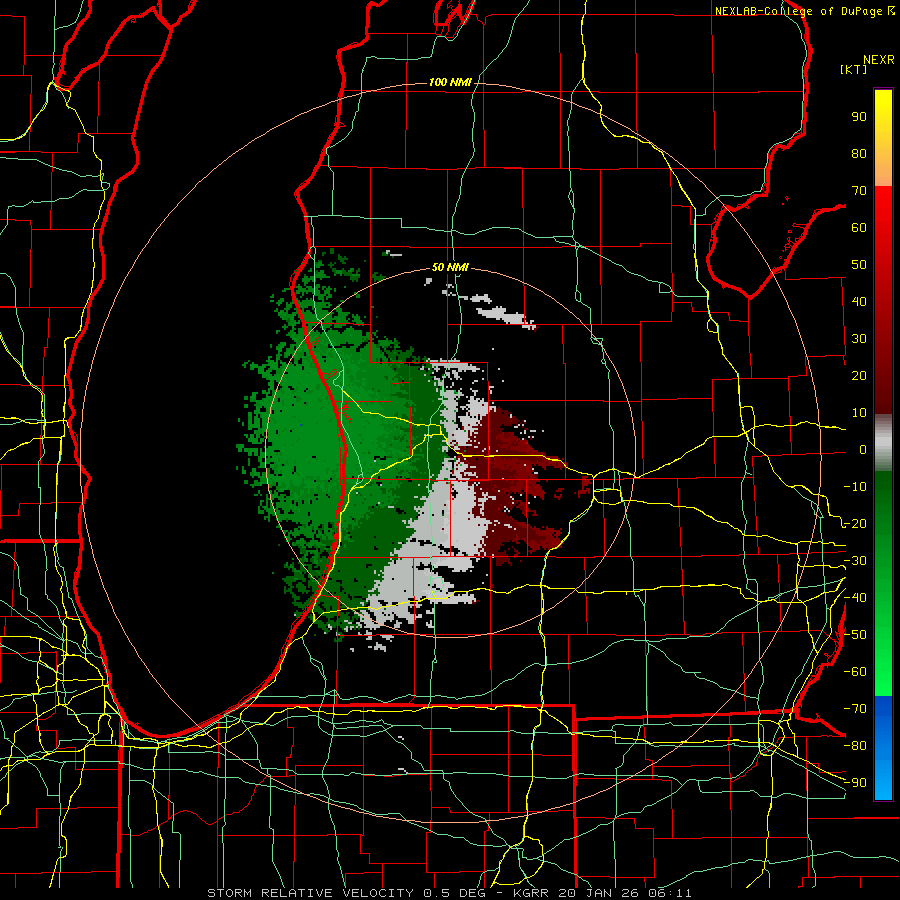Click the 100 NMI range ring label
This screenshot has width=900, height=900.
point(450,82)
